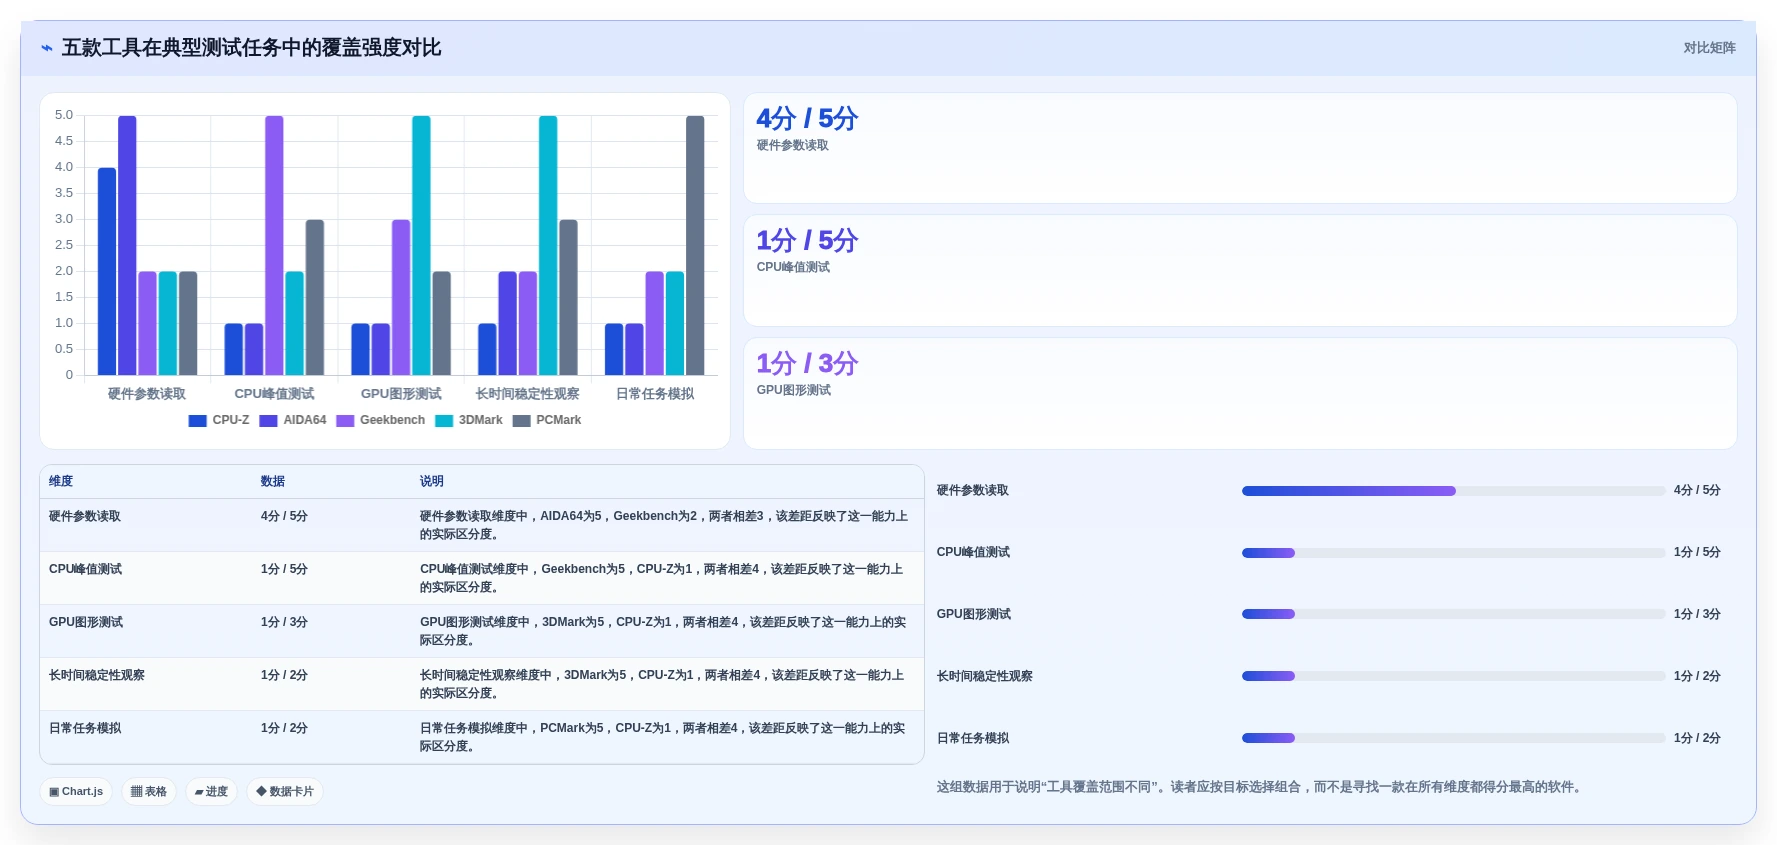Click the CPU峰值测试 progress bar
The image size is (1777, 845).
1453,553
